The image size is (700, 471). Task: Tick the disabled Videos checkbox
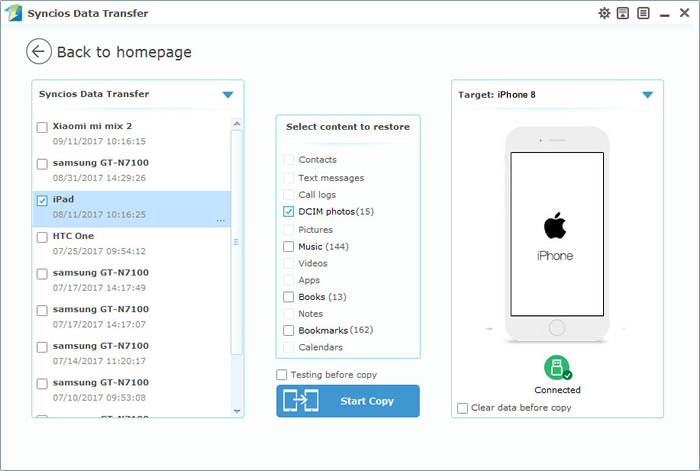tap(288, 263)
